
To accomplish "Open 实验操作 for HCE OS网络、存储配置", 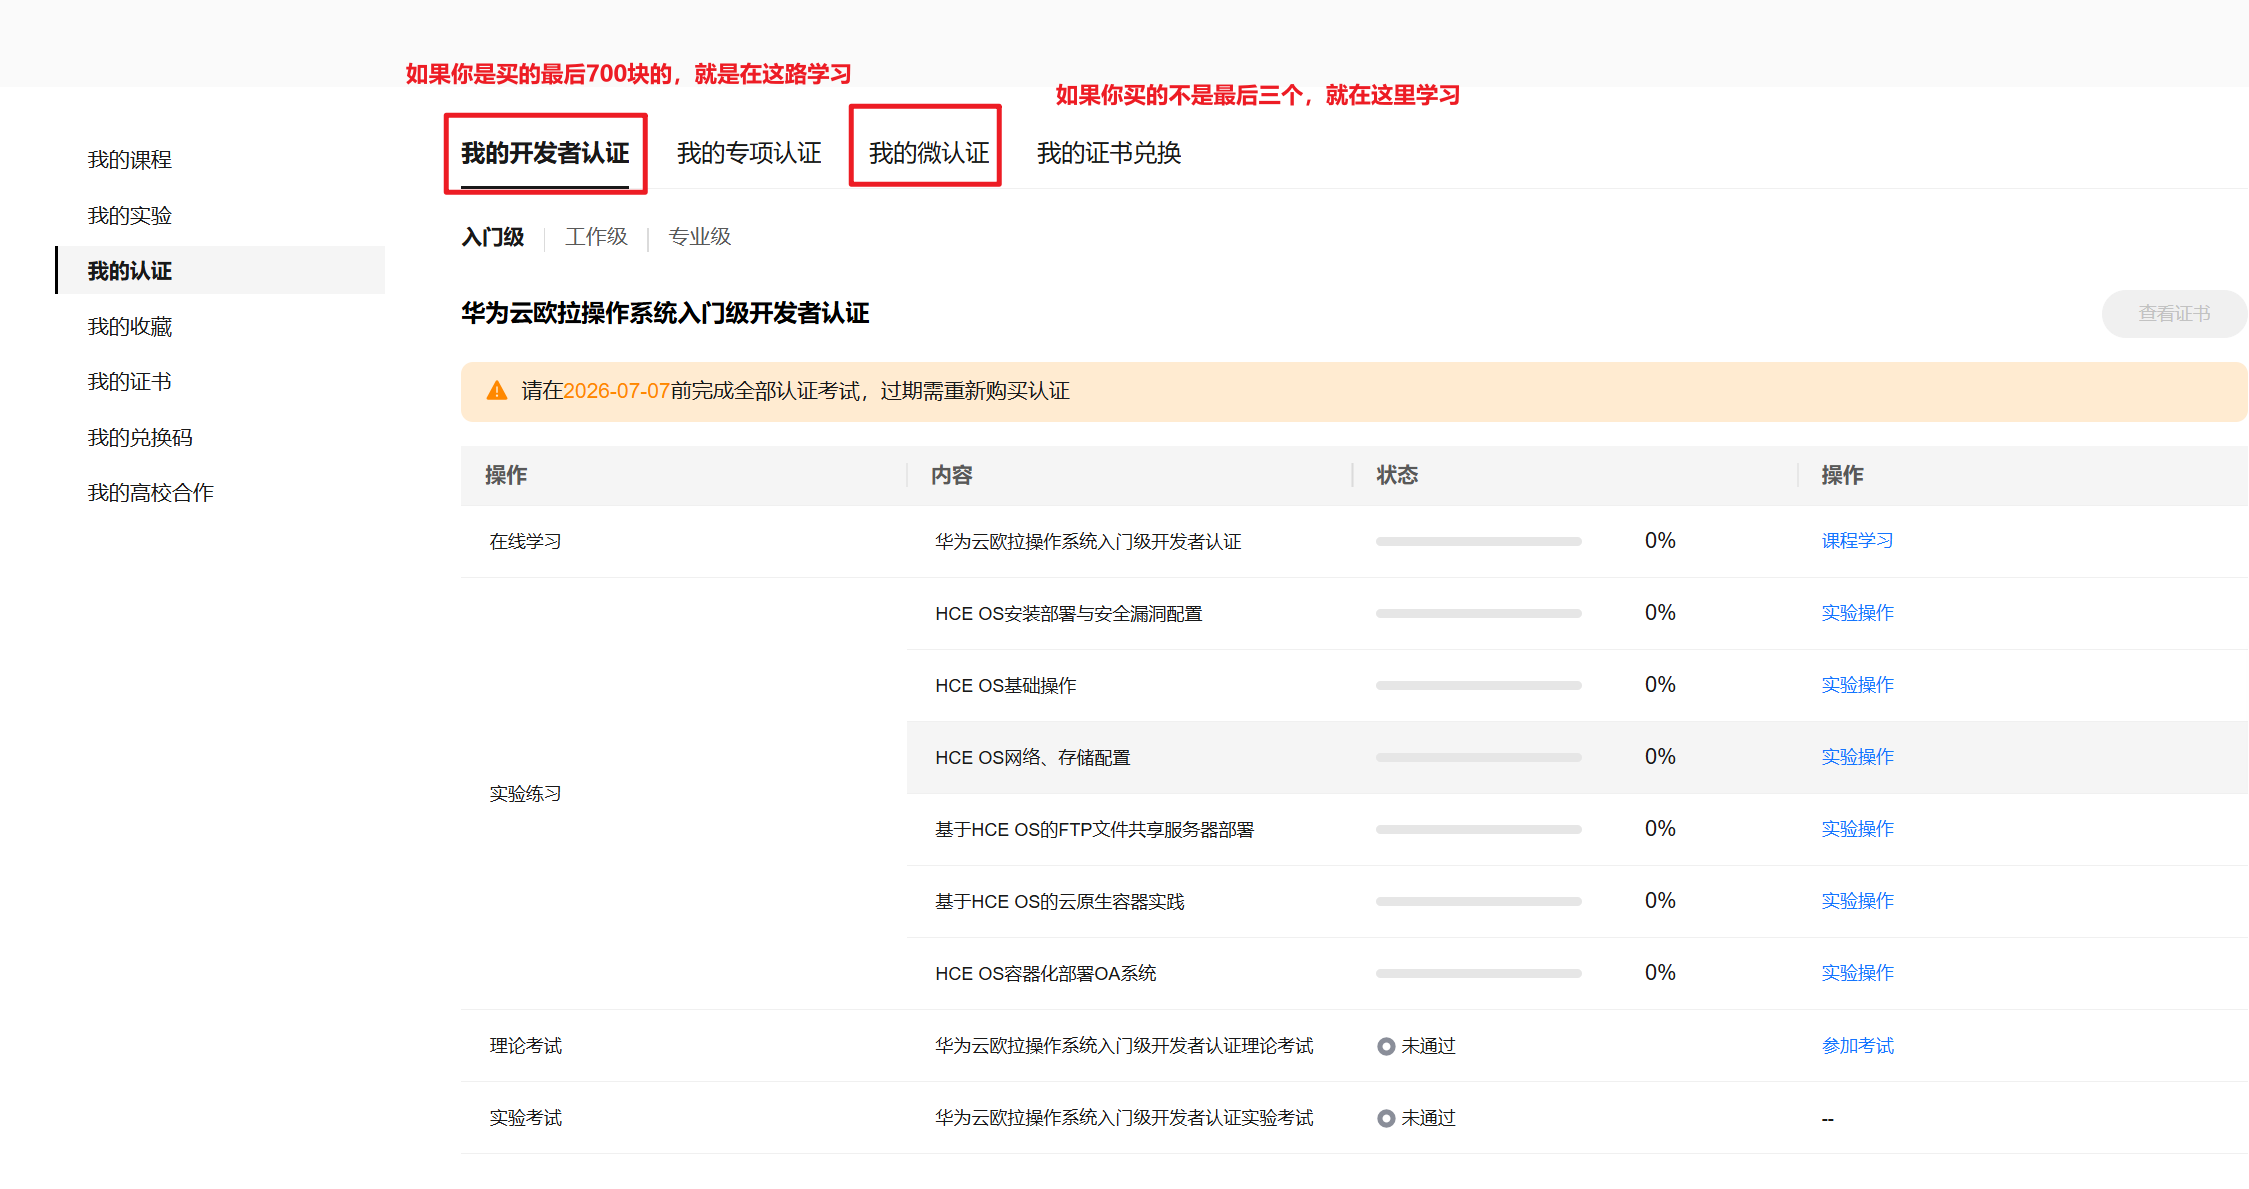I will coord(1857,757).
